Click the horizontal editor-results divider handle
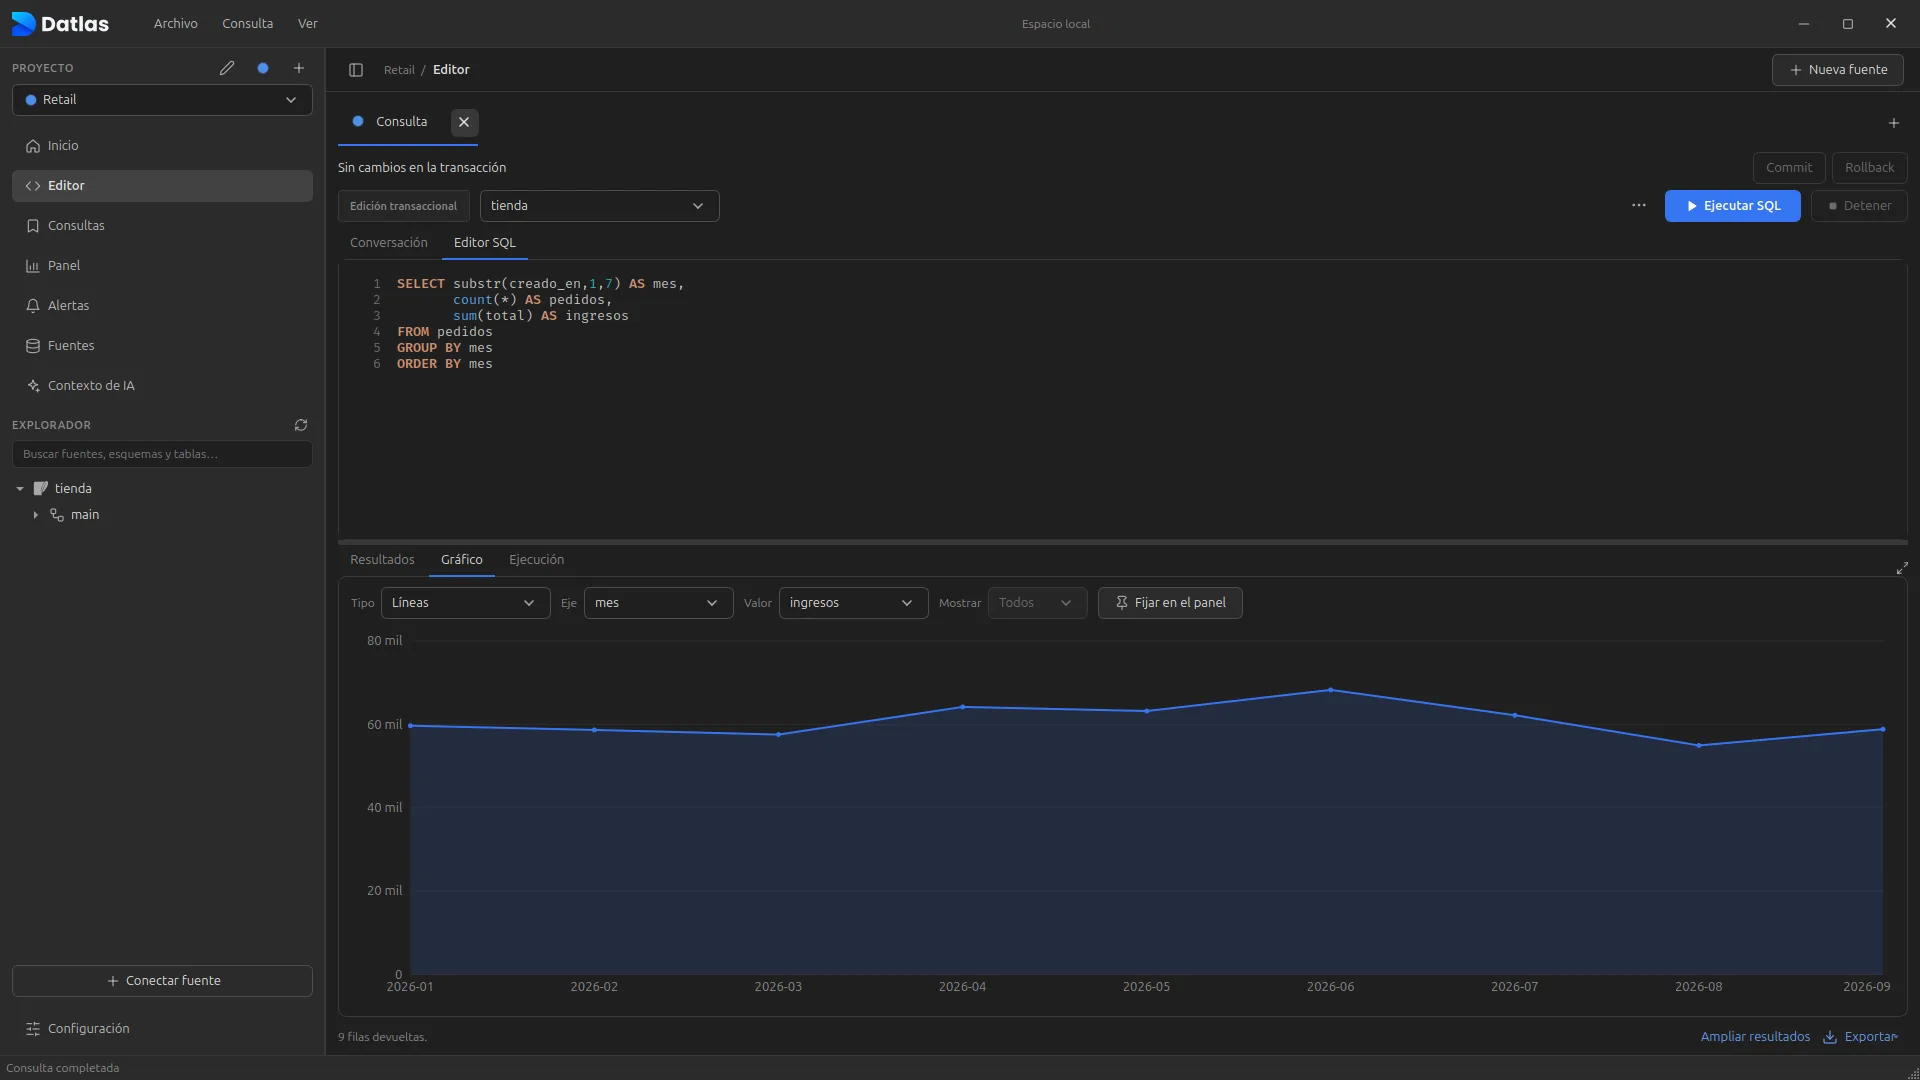1920x1080 pixels. [x=1122, y=542]
